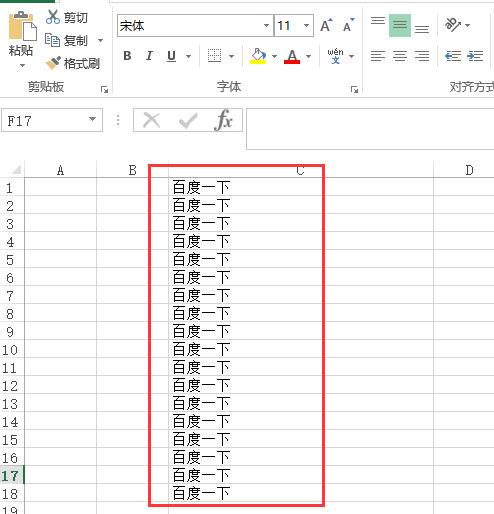Expand the Copy (复制) dropdown arrow
The height and width of the screenshot is (514, 494).
pos(100,41)
